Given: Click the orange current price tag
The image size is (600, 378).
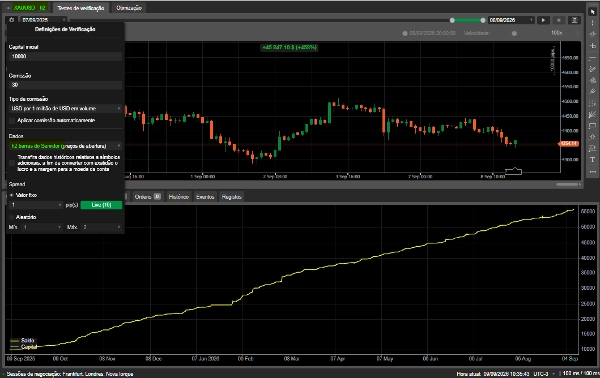Looking at the screenshot, I should (569, 144).
